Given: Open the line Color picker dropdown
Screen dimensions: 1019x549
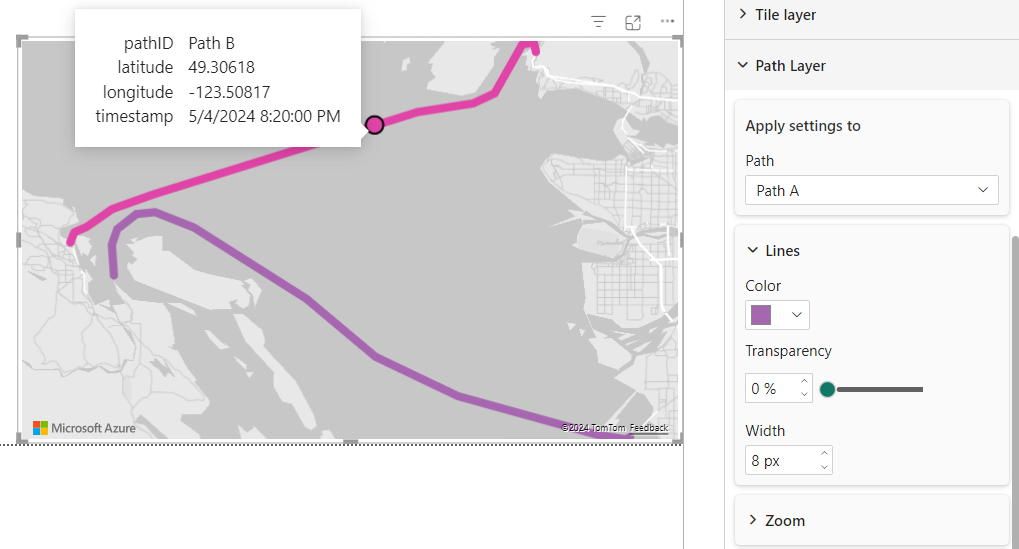Looking at the screenshot, I should coord(777,315).
